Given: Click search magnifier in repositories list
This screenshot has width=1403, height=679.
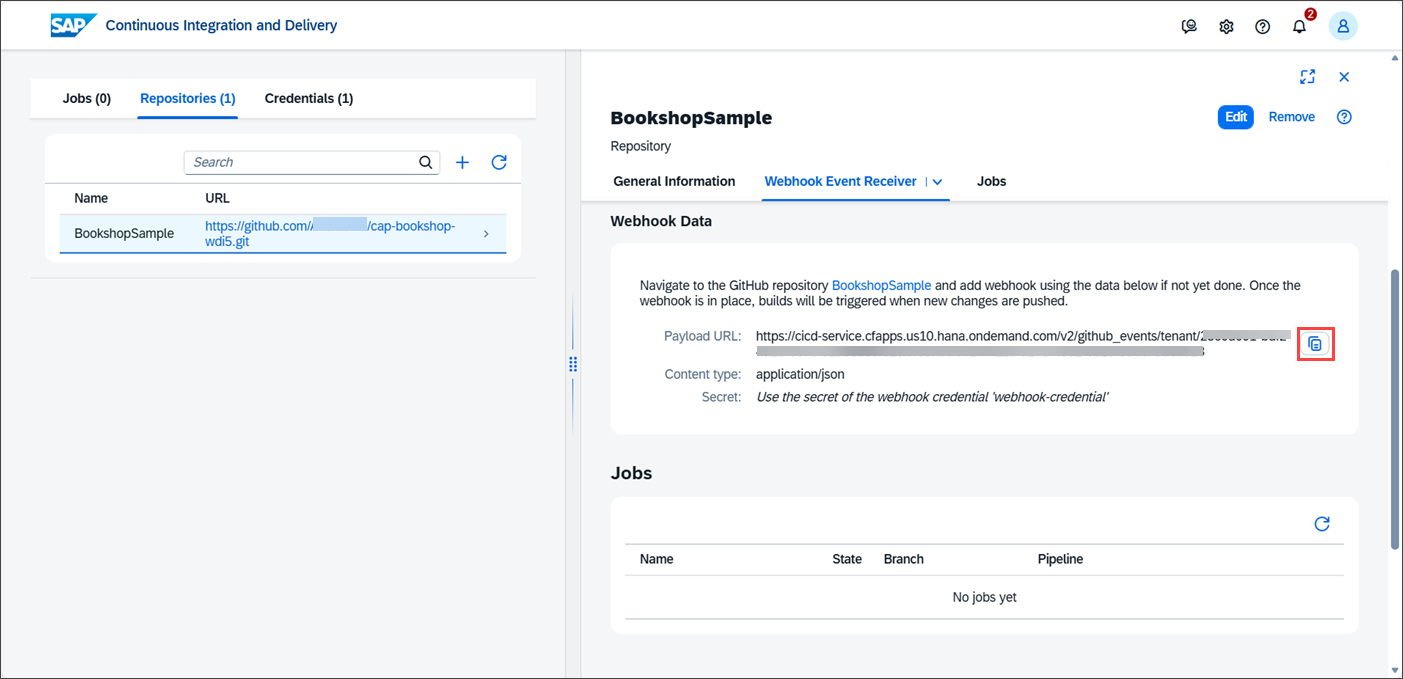Looking at the screenshot, I should 426,162.
